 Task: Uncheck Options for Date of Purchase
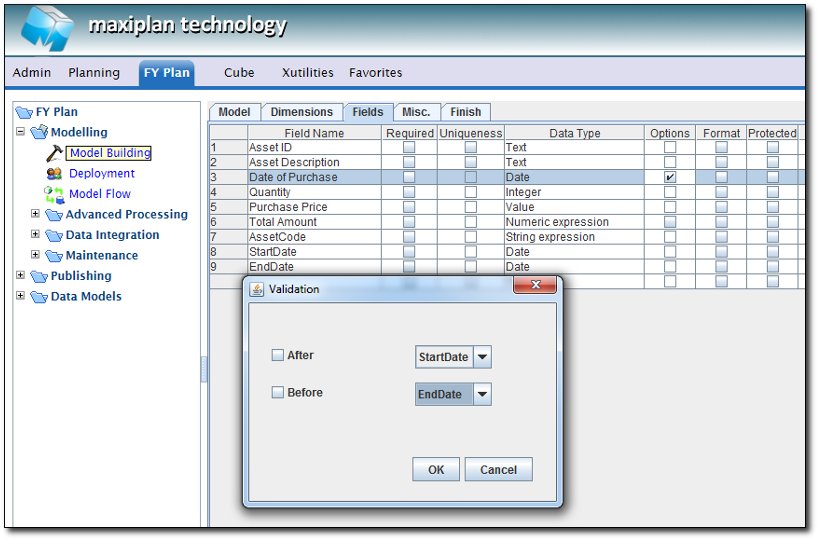pyautogui.click(x=670, y=177)
